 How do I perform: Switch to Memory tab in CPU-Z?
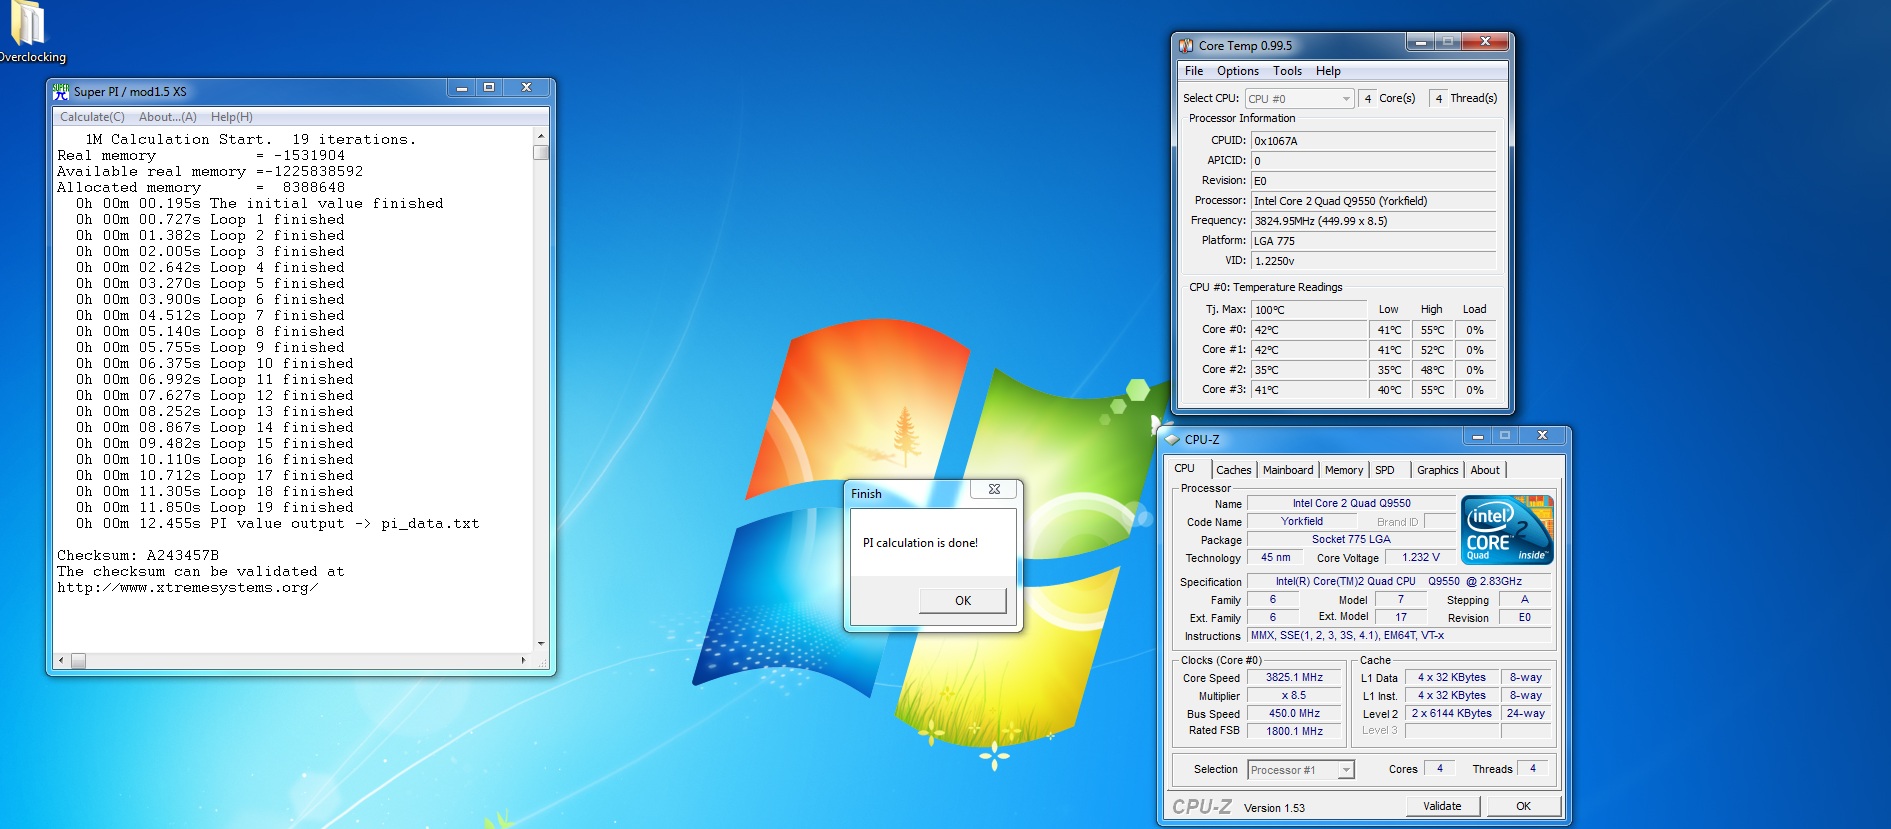pos(1344,470)
